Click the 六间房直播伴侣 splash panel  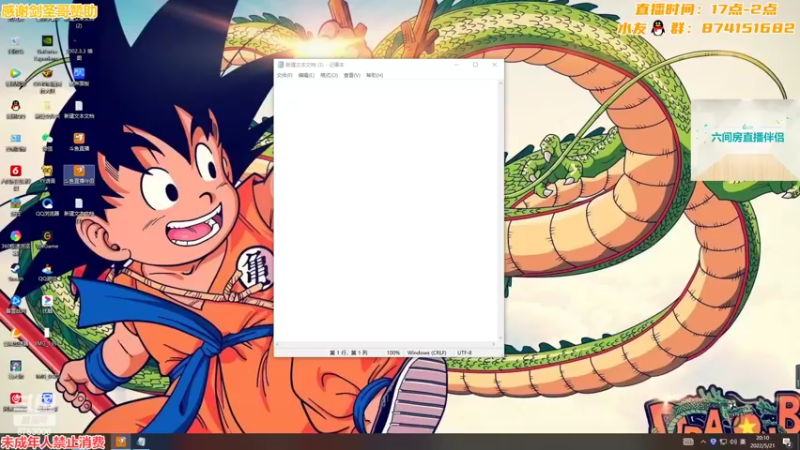[746, 139]
